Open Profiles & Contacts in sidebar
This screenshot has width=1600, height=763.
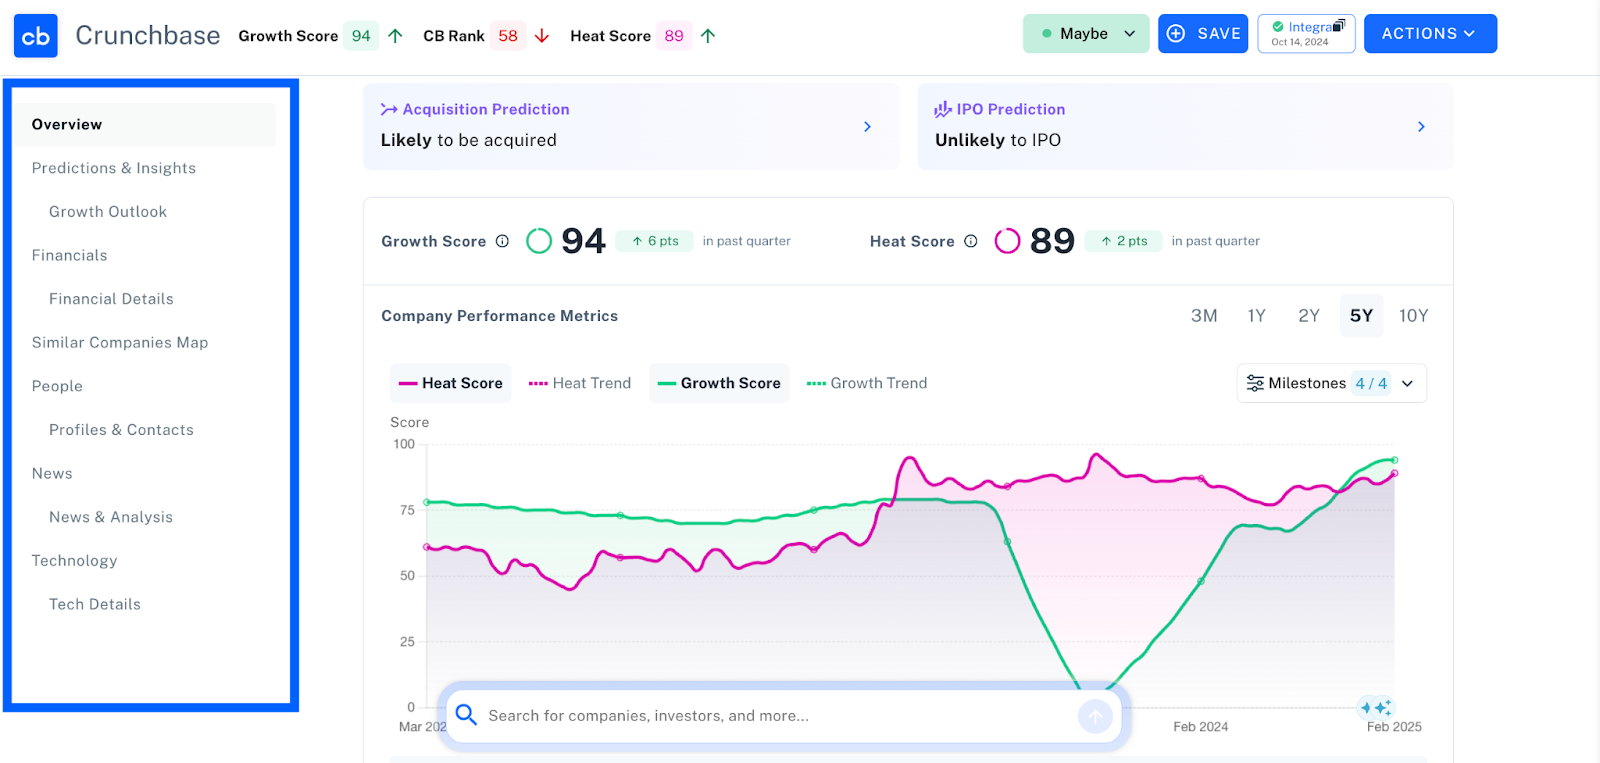121,430
